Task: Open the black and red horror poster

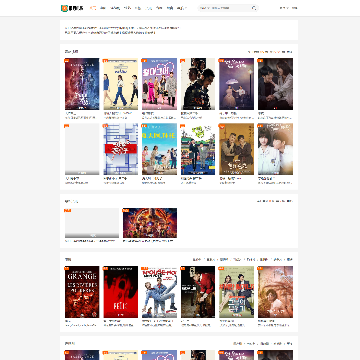Action: pyautogui.click(x=120, y=292)
